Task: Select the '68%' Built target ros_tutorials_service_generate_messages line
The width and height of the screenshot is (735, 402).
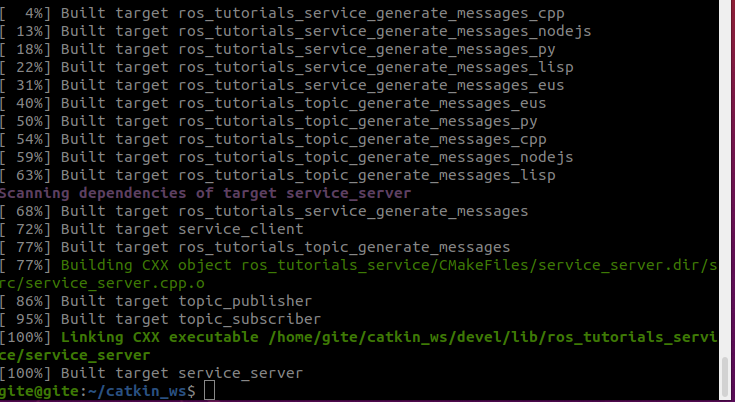Action: pos(264,211)
